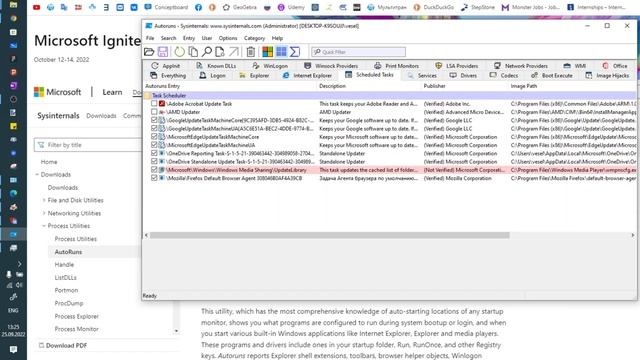Expand Networking Utilities in sidebar
Image resolution: width=640 pixels, height=360 pixels.
44,213
